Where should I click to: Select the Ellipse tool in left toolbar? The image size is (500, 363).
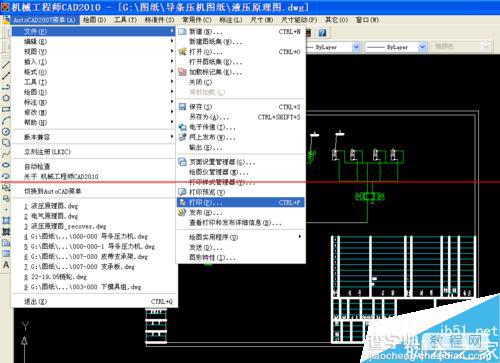[6, 165]
